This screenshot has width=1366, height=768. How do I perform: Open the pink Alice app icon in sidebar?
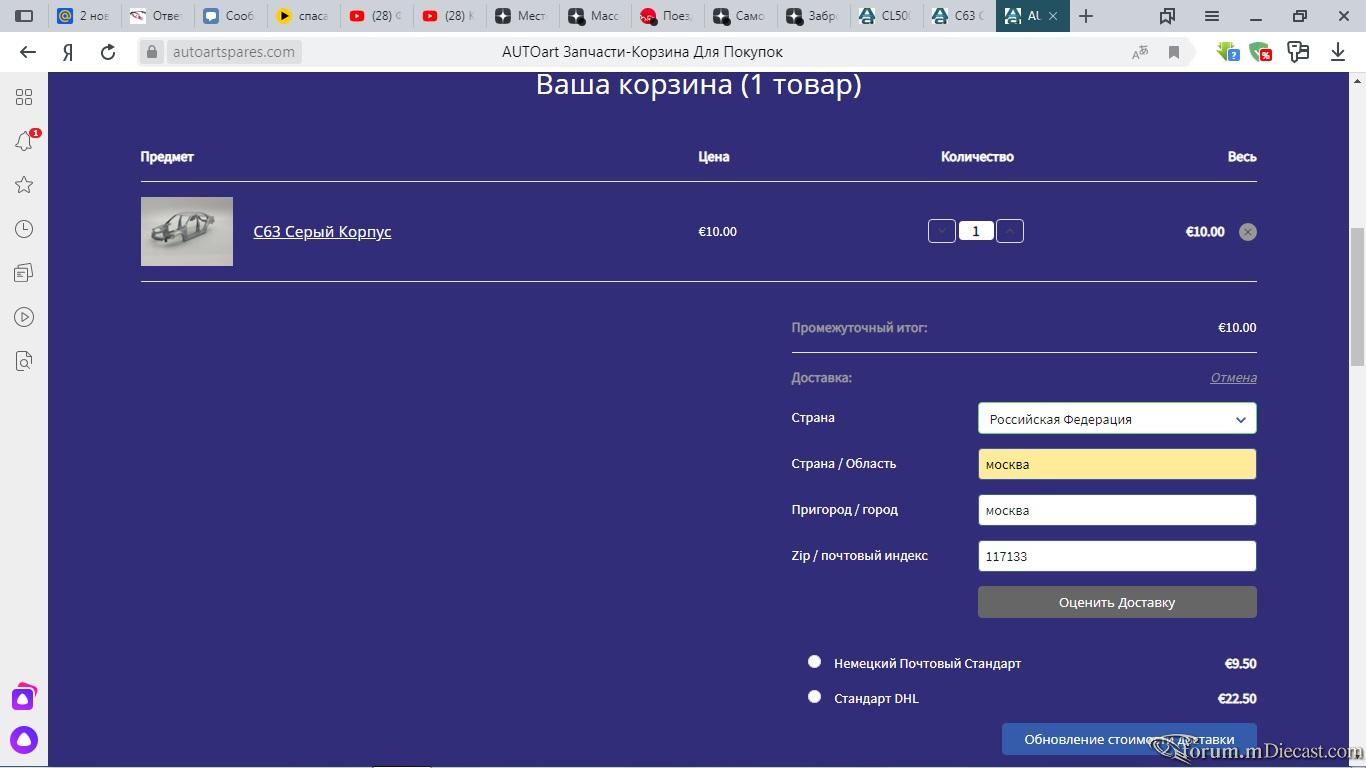(x=24, y=696)
